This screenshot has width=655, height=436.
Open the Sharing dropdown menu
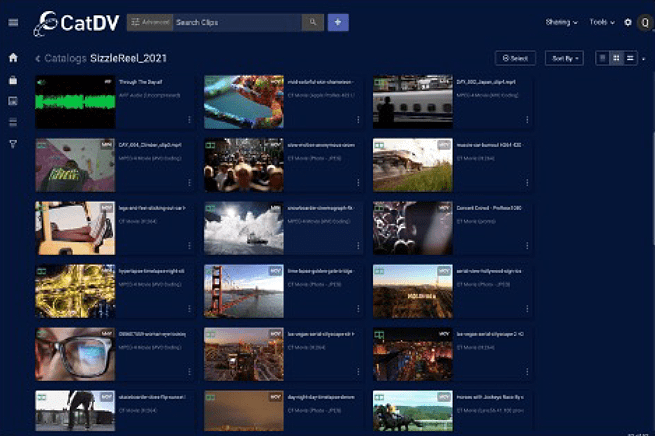click(560, 22)
